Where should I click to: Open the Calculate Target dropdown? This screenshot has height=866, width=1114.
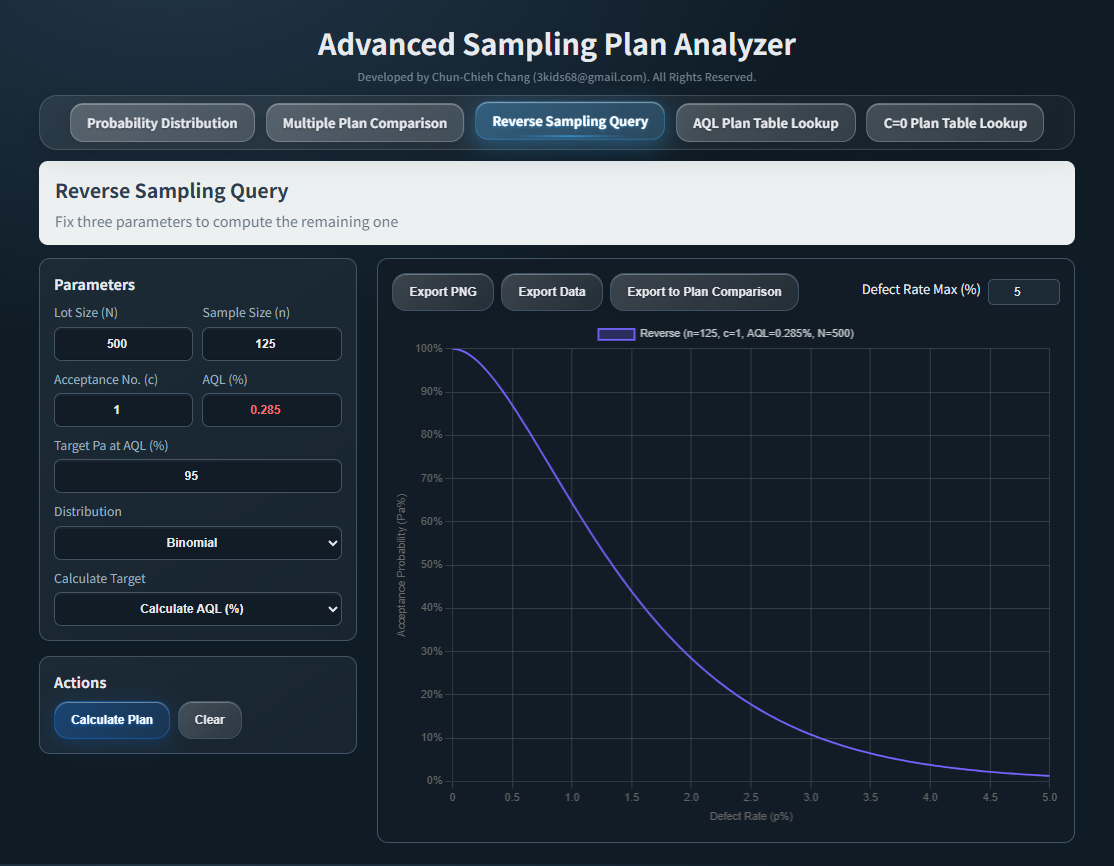(x=197, y=608)
